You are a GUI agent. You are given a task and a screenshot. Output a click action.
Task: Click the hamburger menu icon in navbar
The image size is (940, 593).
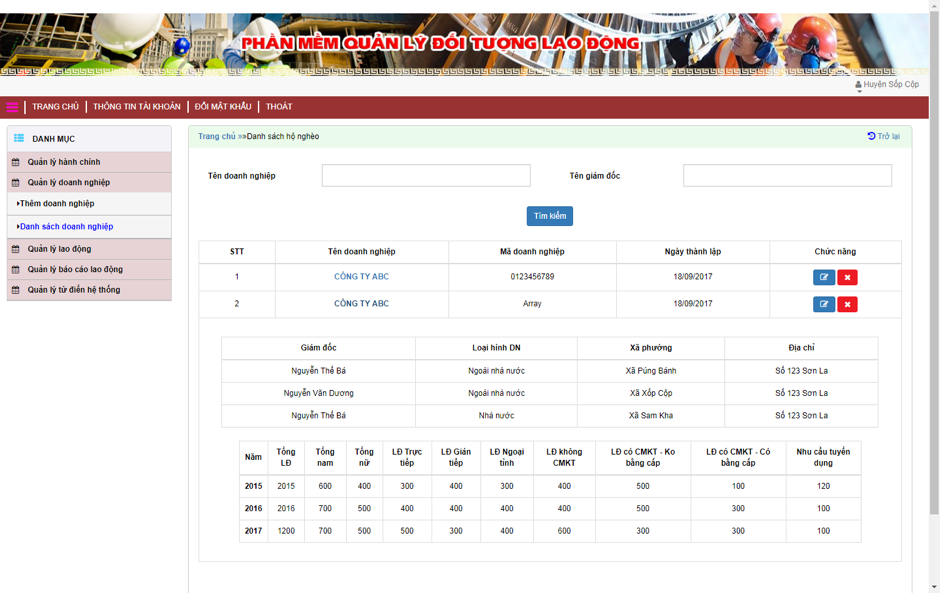tap(12, 107)
